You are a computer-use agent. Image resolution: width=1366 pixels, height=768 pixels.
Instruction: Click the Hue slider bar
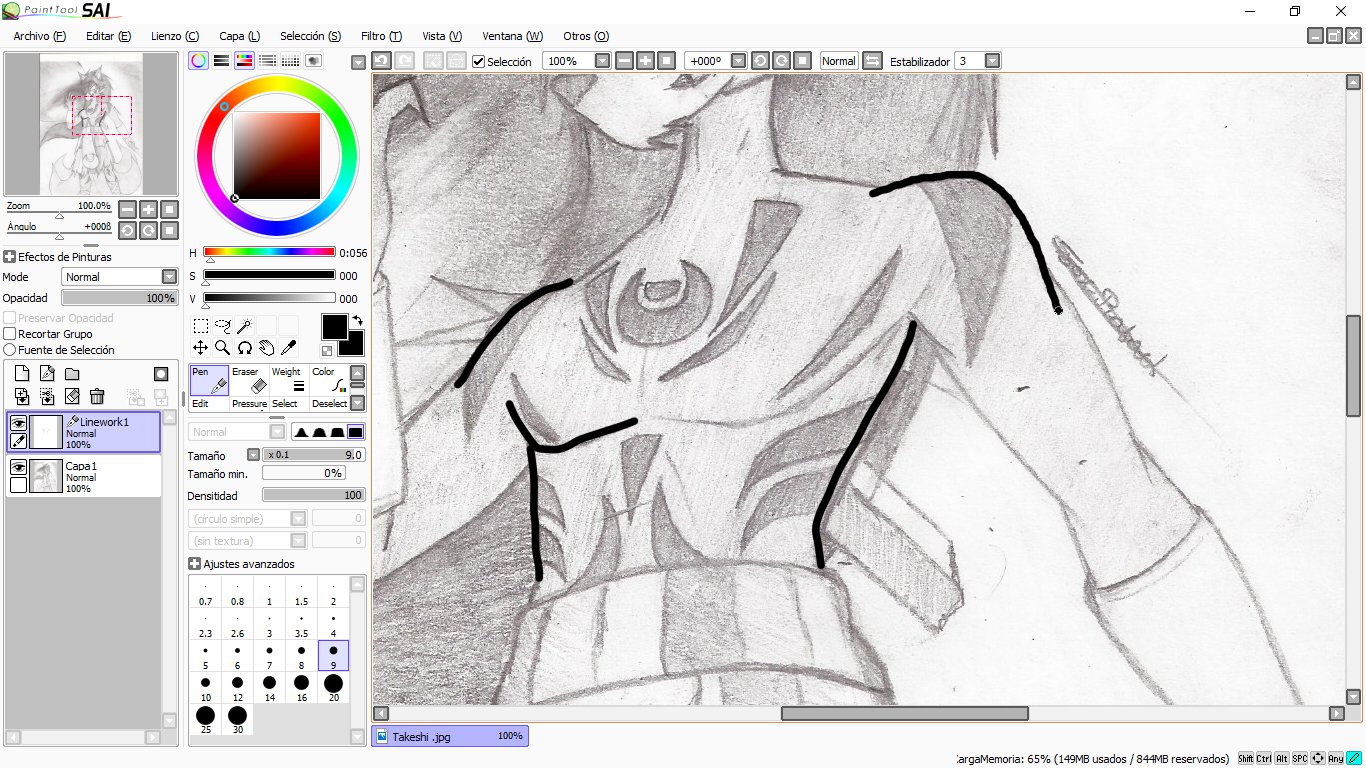pyautogui.click(x=269, y=252)
